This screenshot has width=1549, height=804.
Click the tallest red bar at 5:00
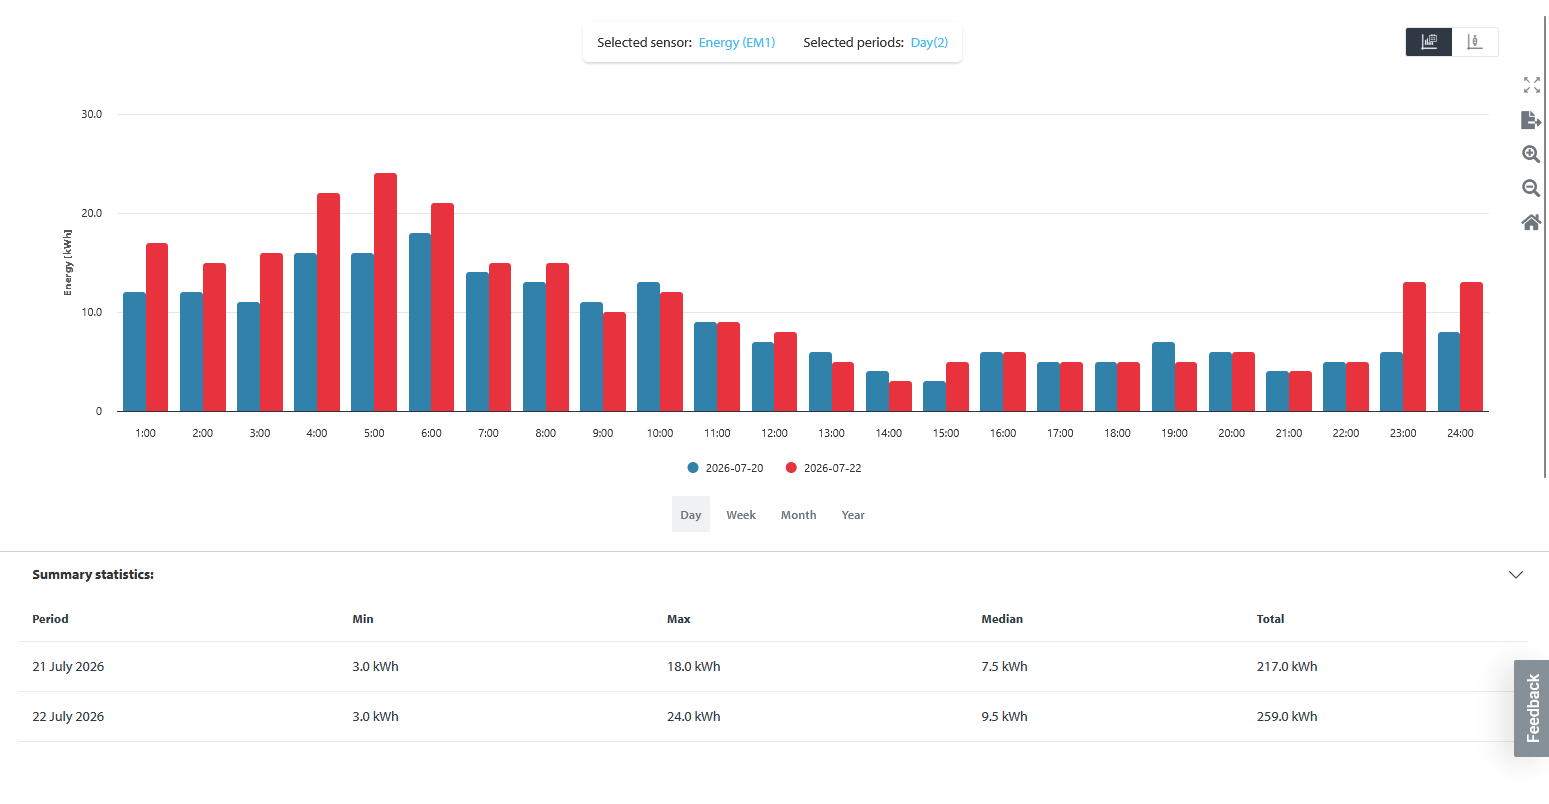click(385, 292)
